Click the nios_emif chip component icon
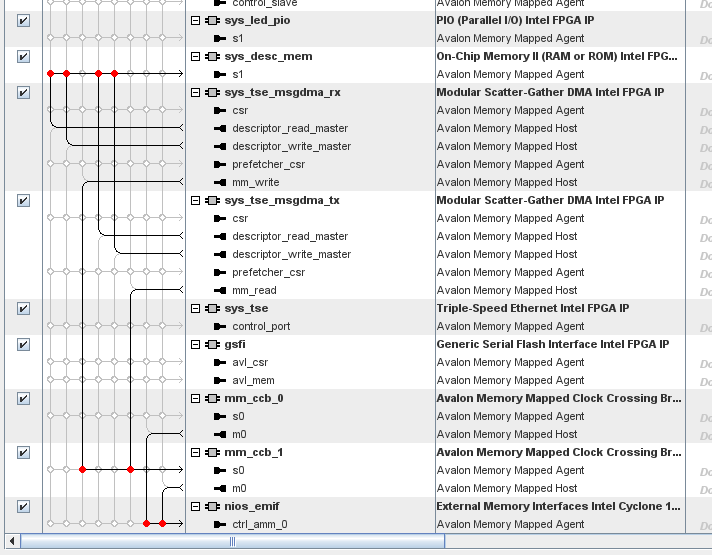Screen dimensions: 712x555 point(212,506)
